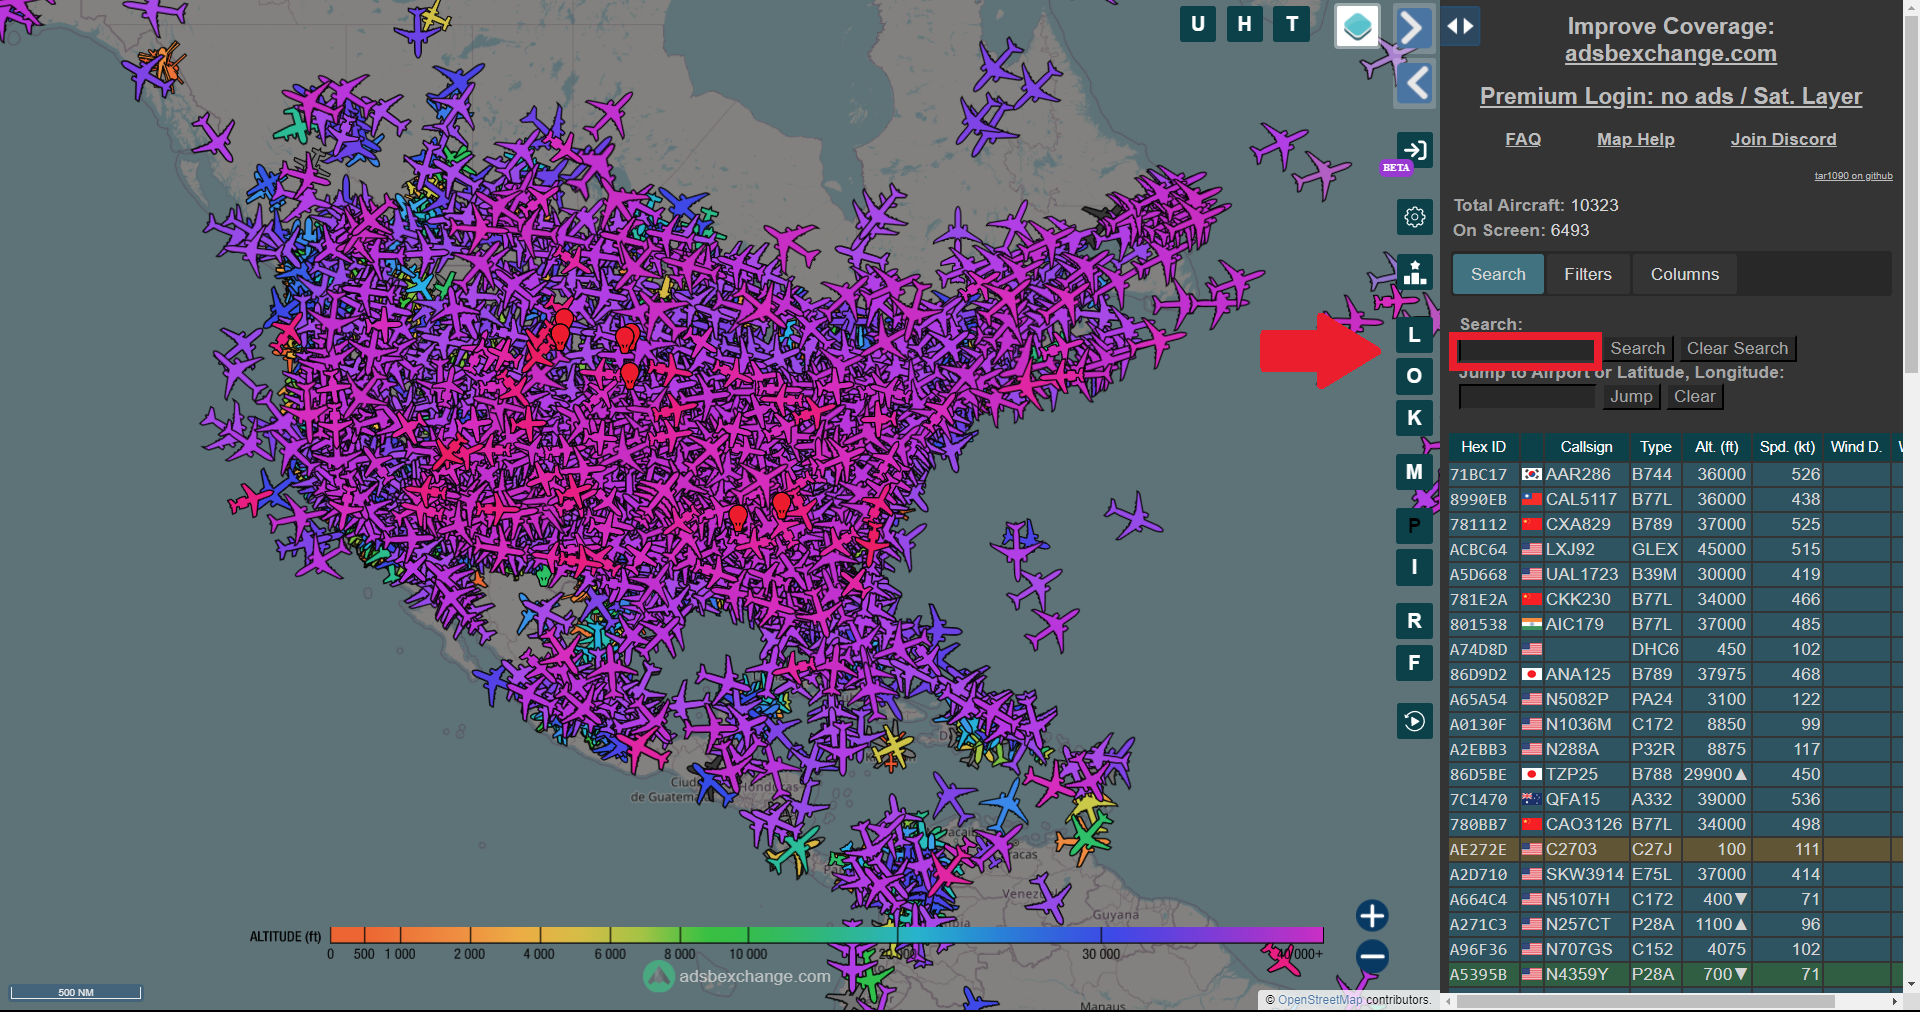Click the F follow button
Screen dimensions: 1920x1012
tap(1414, 663)
